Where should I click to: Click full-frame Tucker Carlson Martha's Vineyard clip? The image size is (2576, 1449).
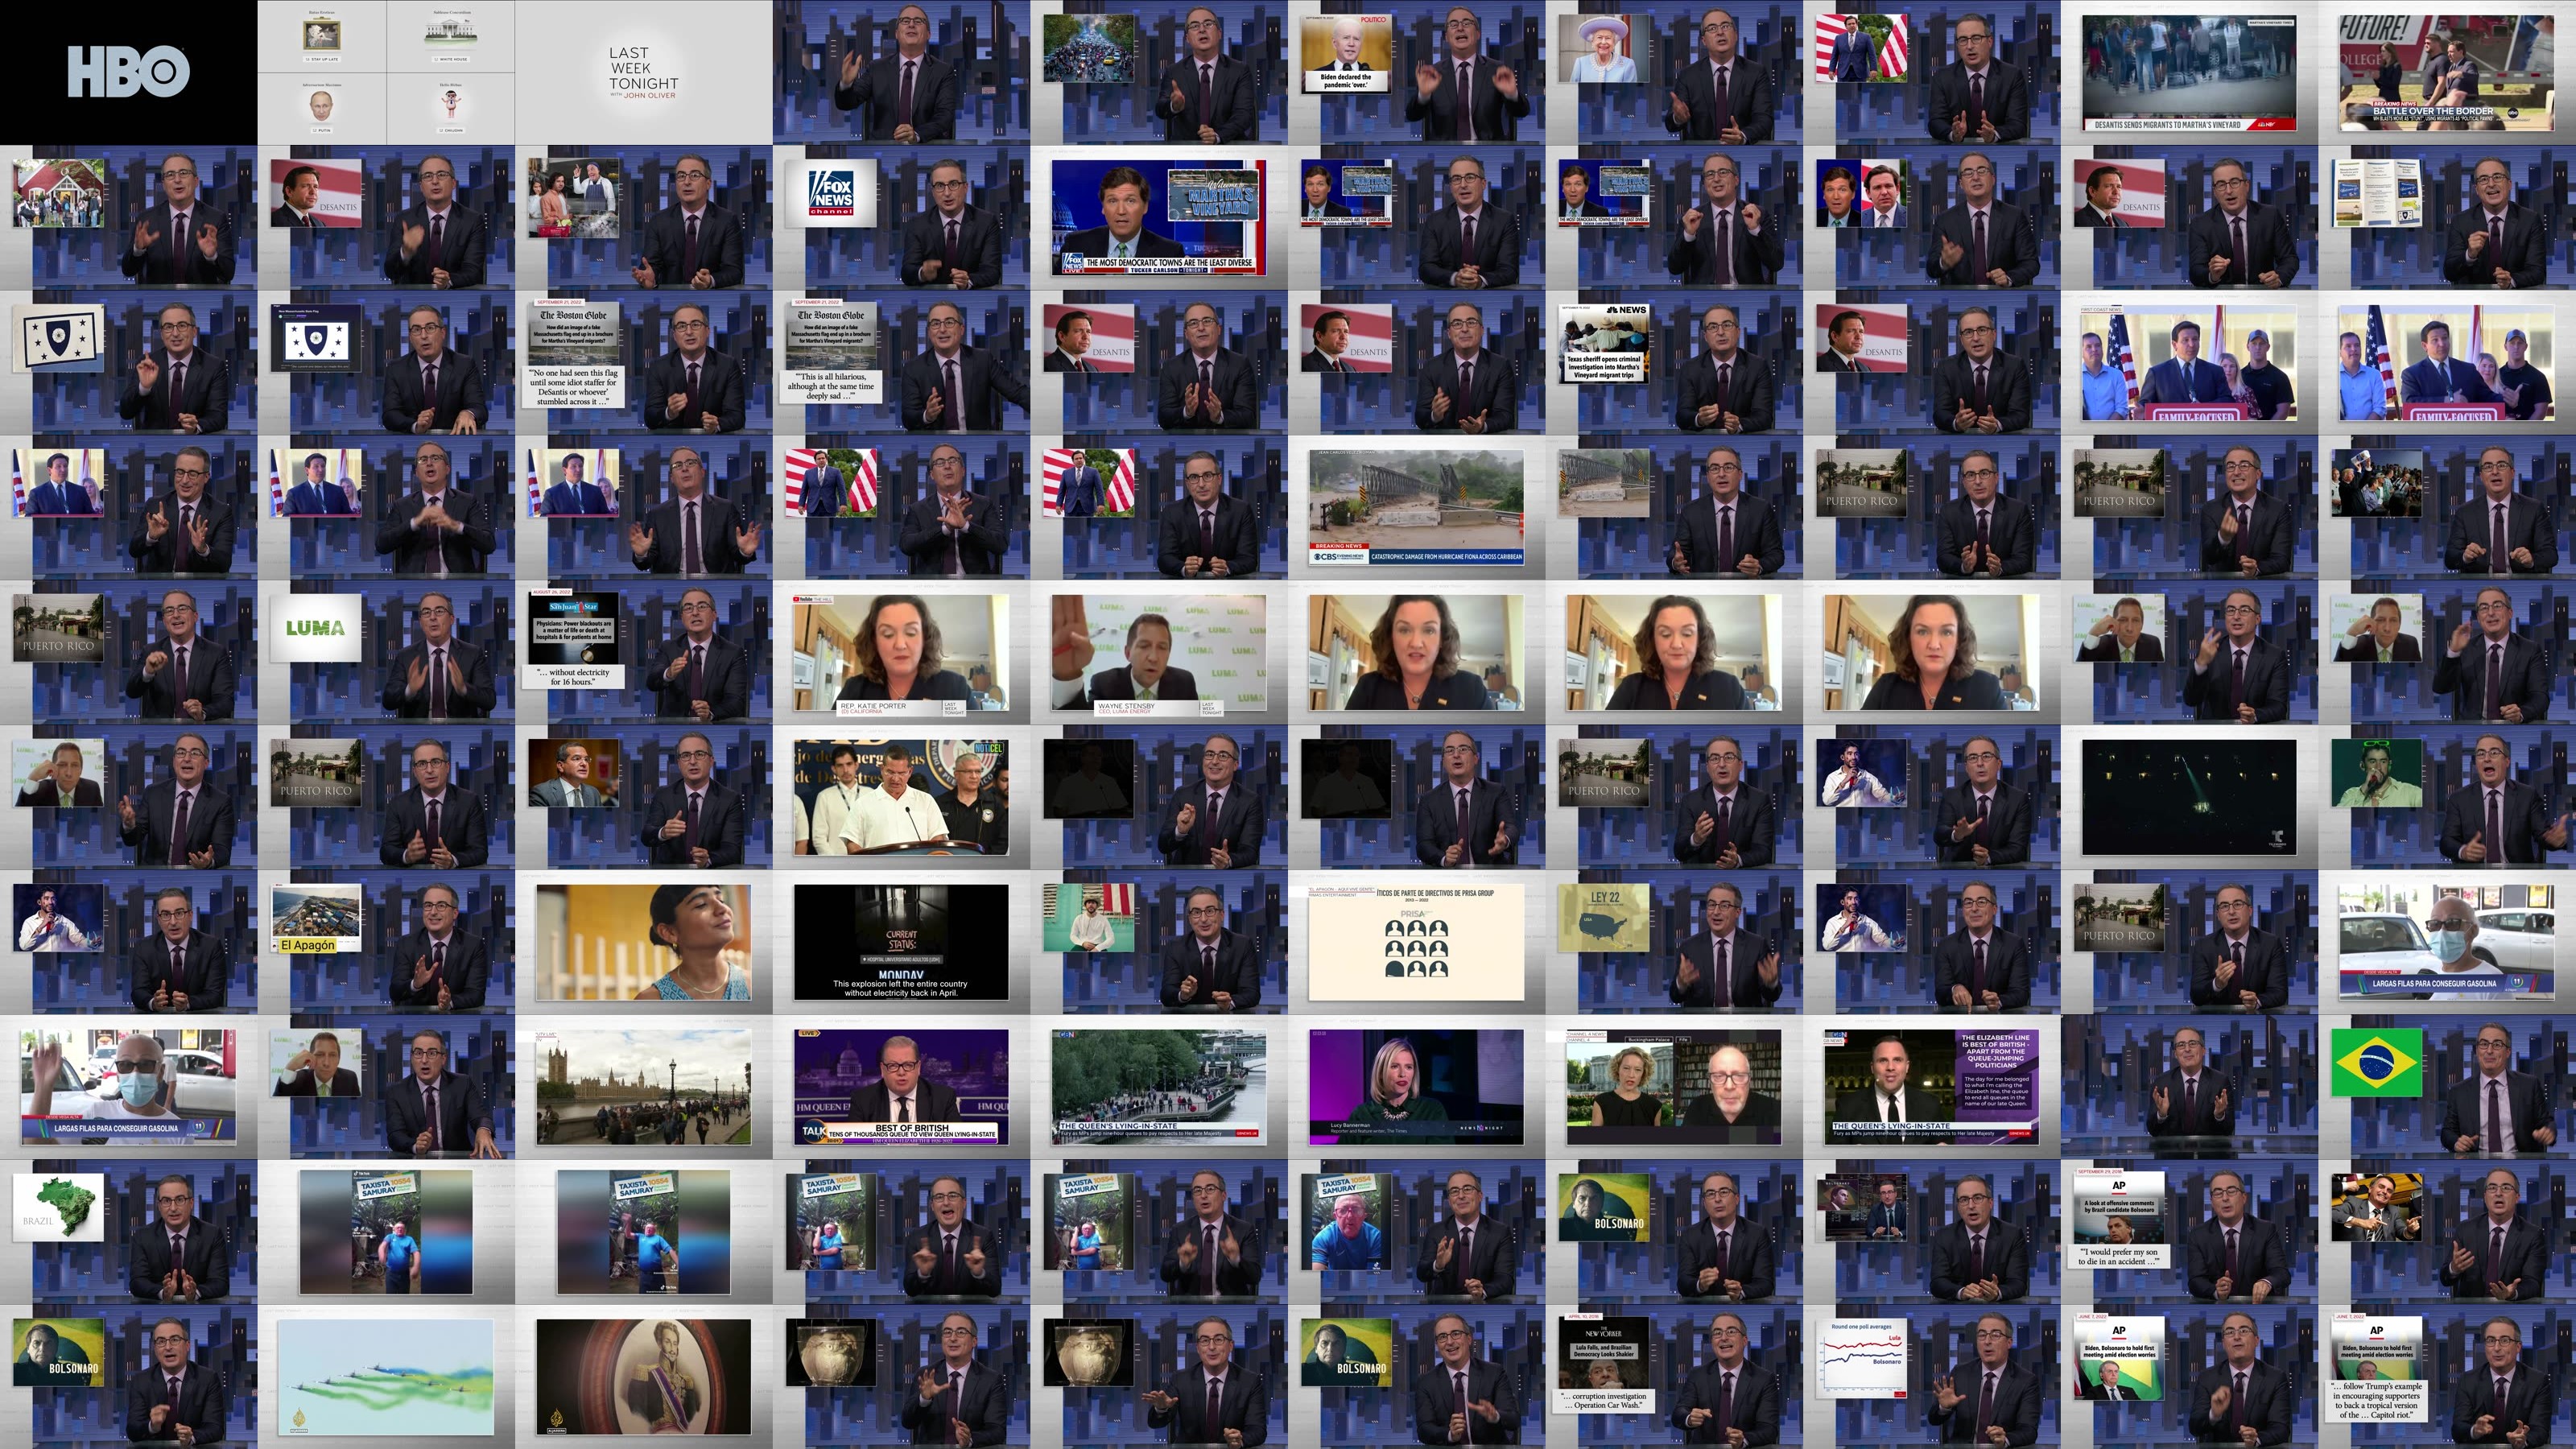(x=1158, y=217)
